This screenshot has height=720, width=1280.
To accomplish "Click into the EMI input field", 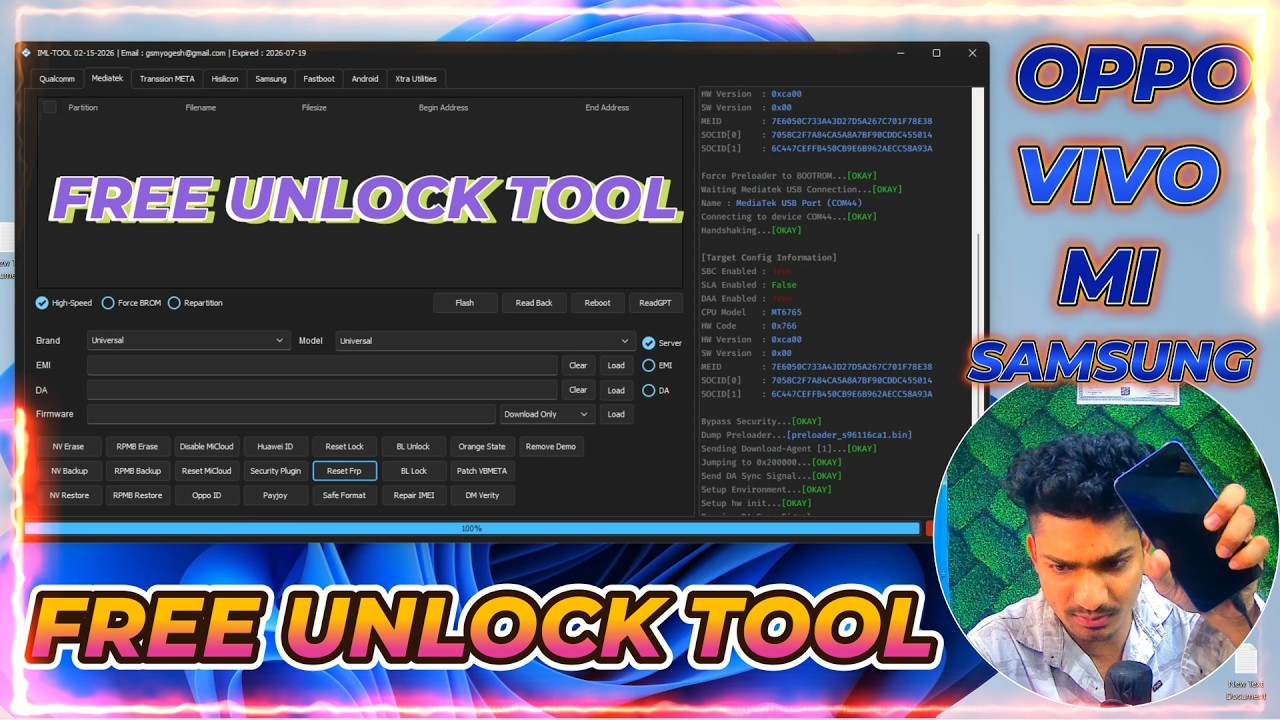I will [x=322, y=366].
